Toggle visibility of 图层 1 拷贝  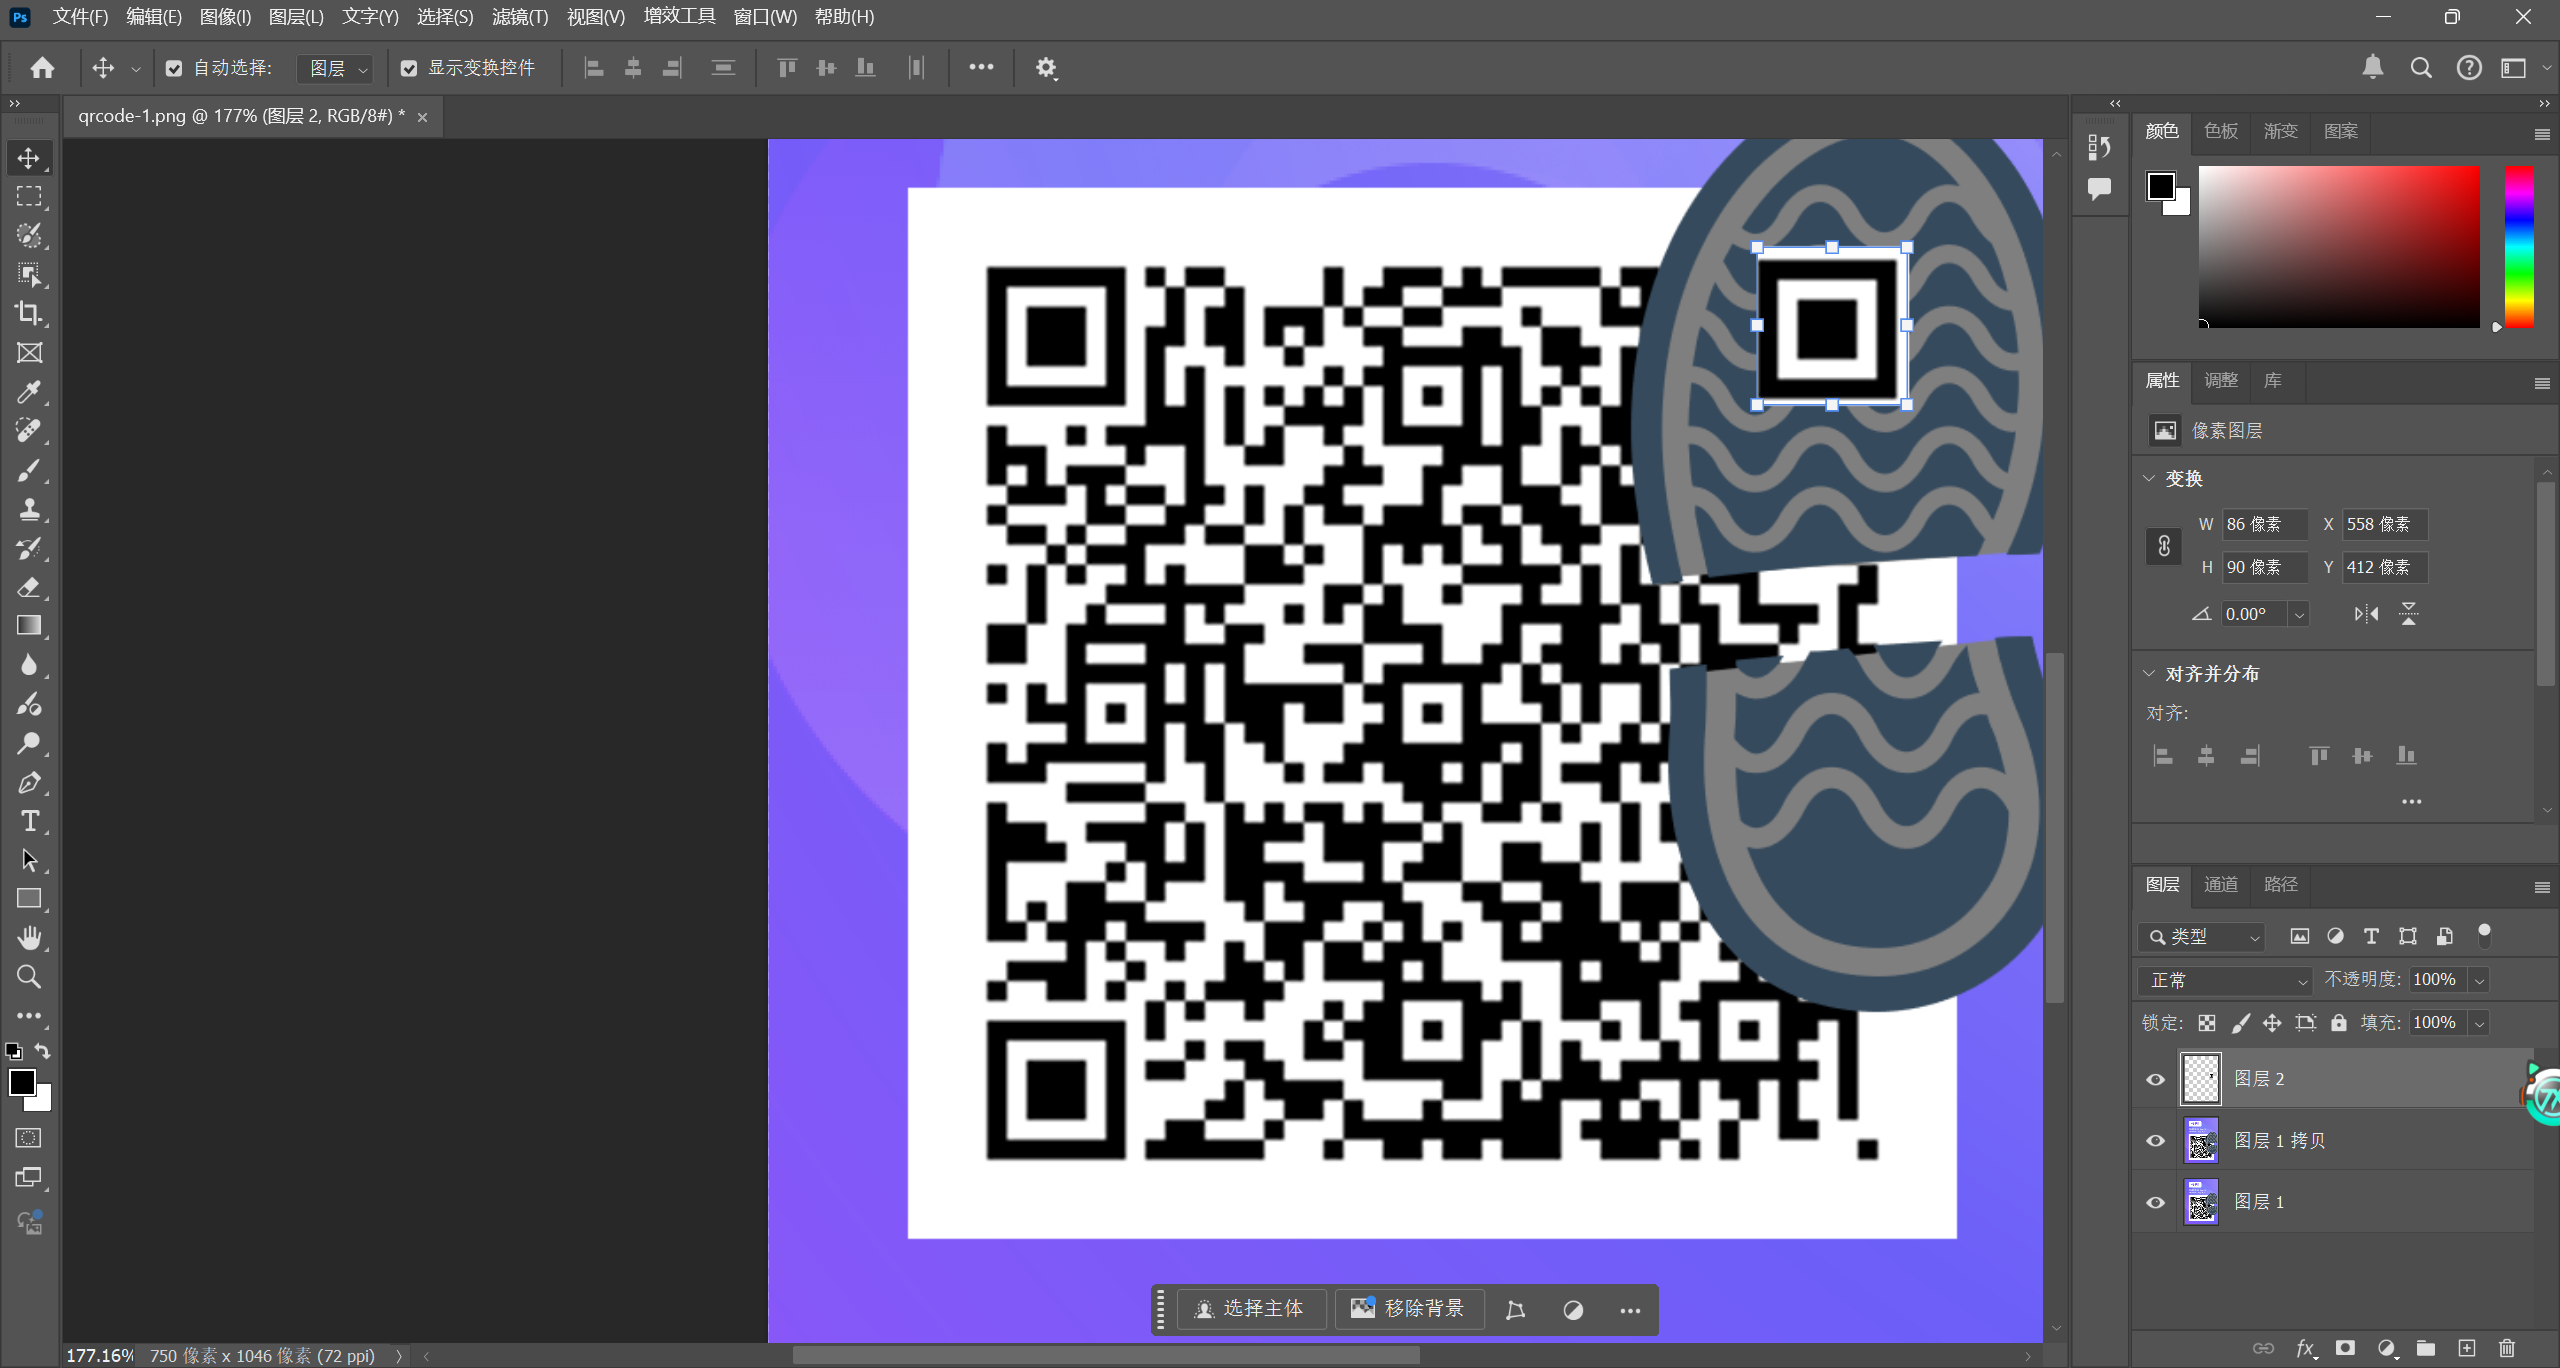(2155, 1141)
